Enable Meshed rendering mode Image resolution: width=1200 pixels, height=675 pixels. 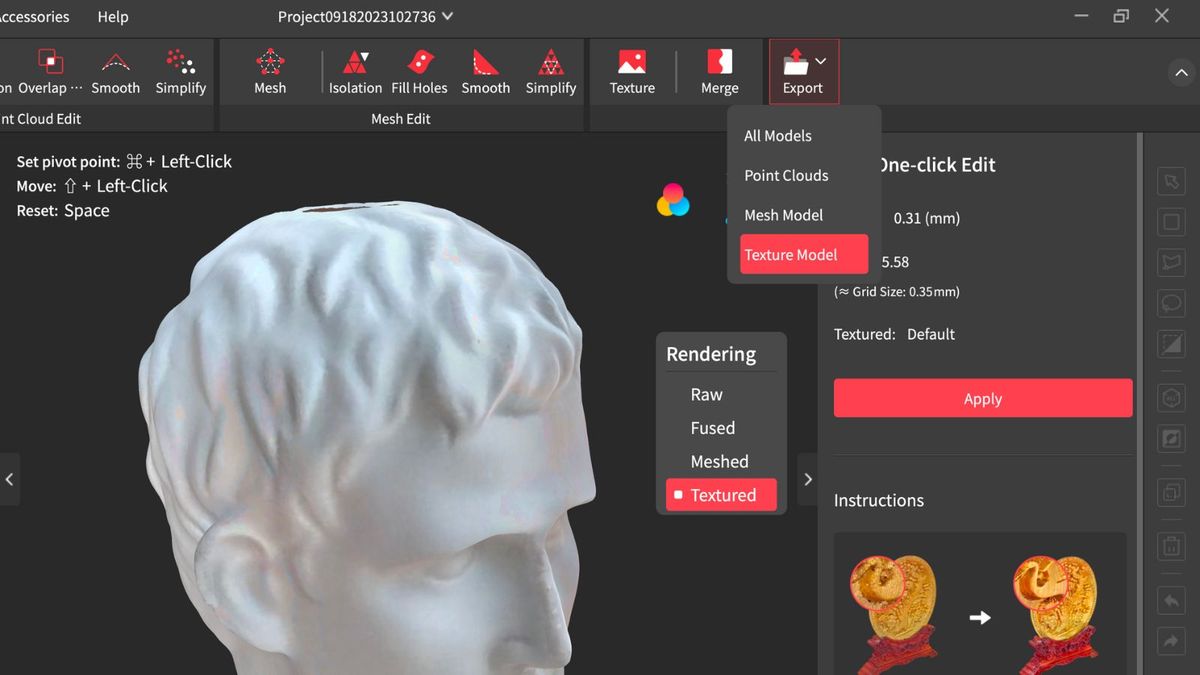(x=719, y=461)
